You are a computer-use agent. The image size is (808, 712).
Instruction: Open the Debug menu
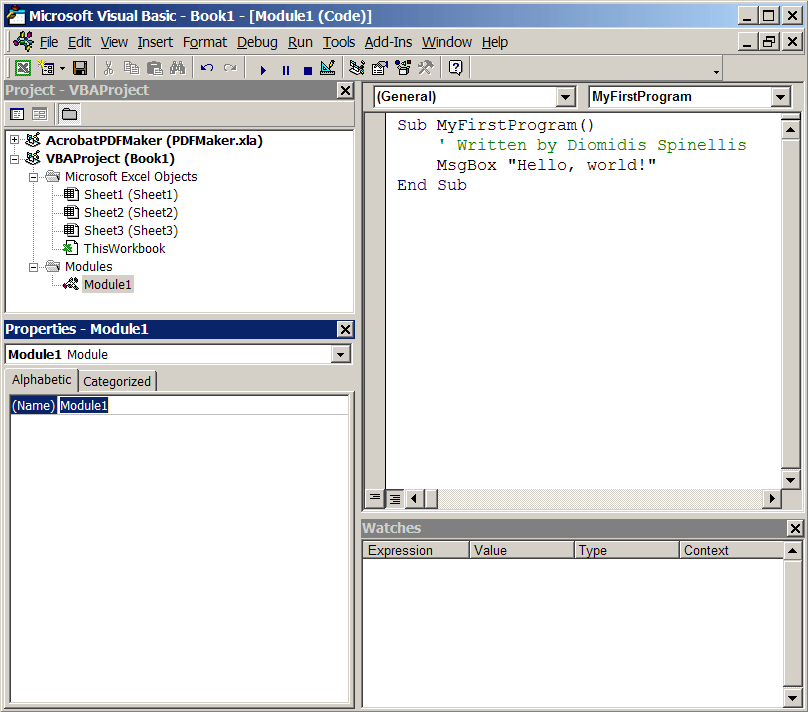point(257,42)
